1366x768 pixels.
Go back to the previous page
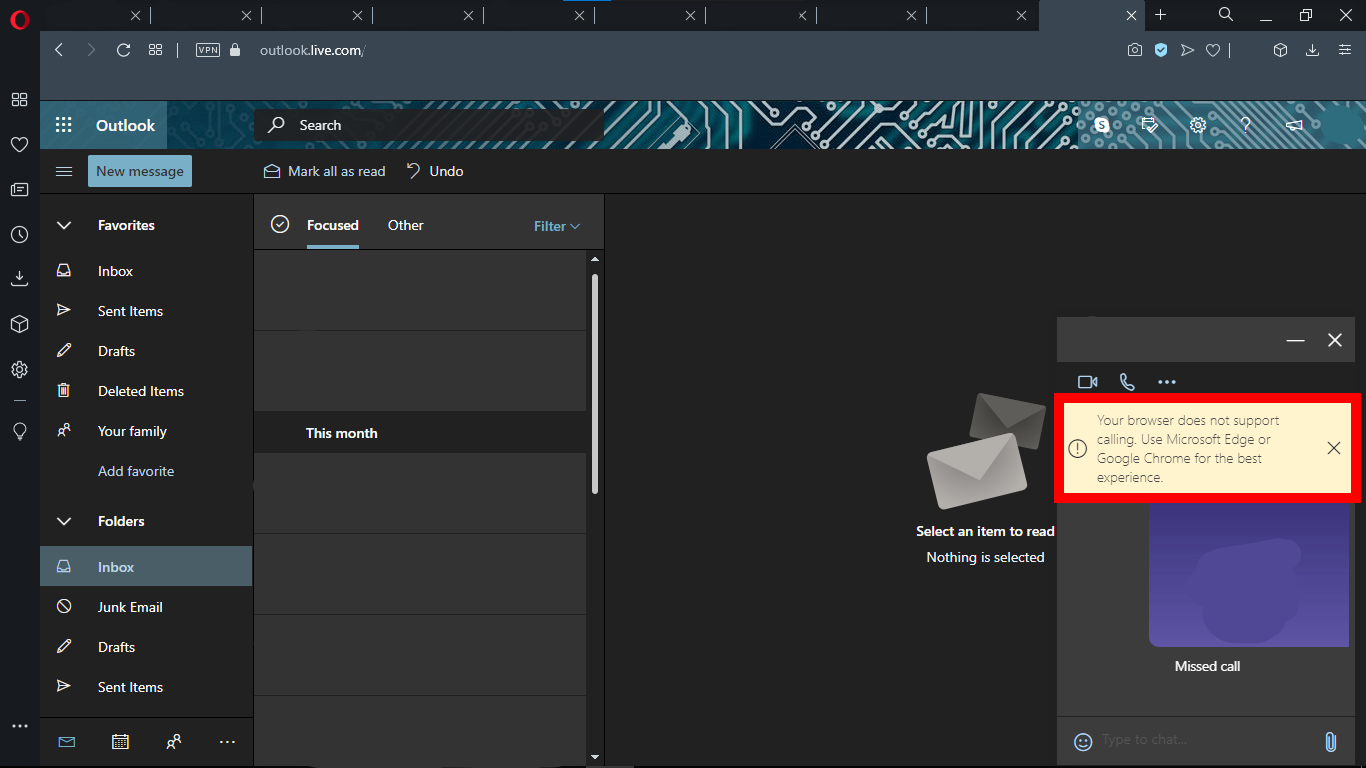click(x=59, y=50)
